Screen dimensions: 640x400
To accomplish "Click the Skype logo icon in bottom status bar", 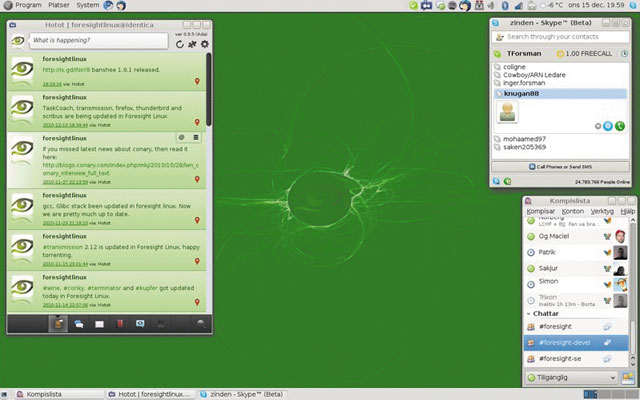I will pyautogui.click(x=496, y=182).
